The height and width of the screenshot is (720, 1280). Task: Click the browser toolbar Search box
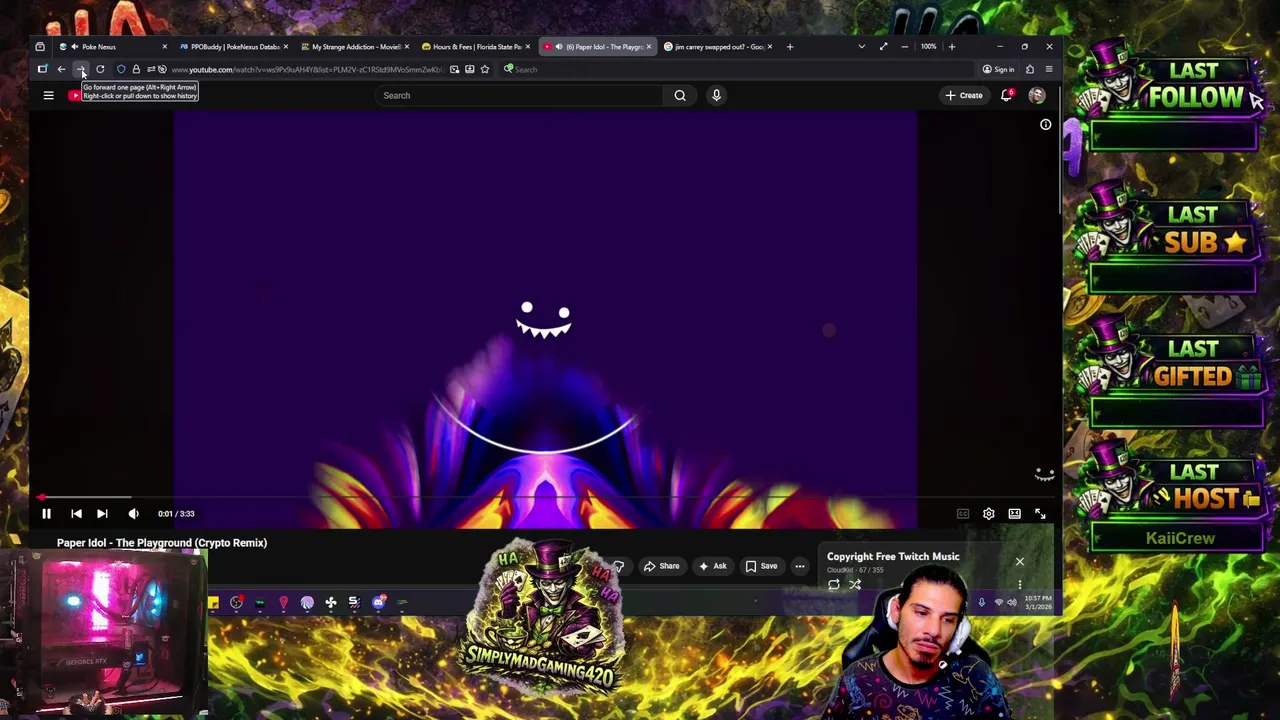735,70
